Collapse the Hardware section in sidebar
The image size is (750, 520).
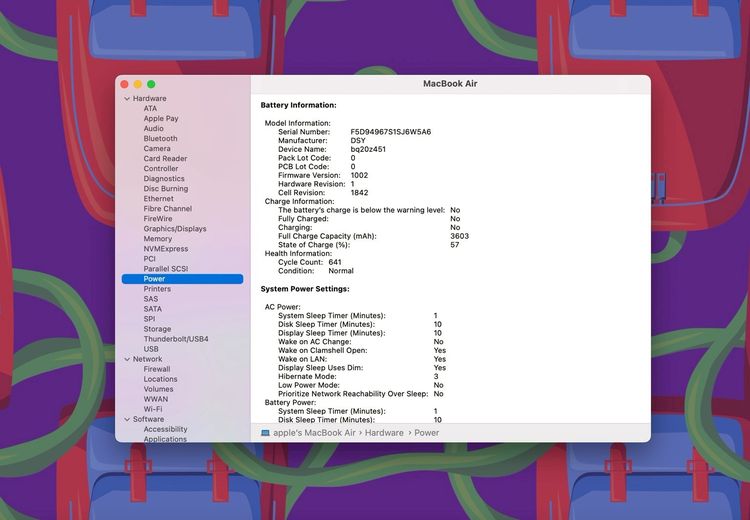click(x=127, y=99)
